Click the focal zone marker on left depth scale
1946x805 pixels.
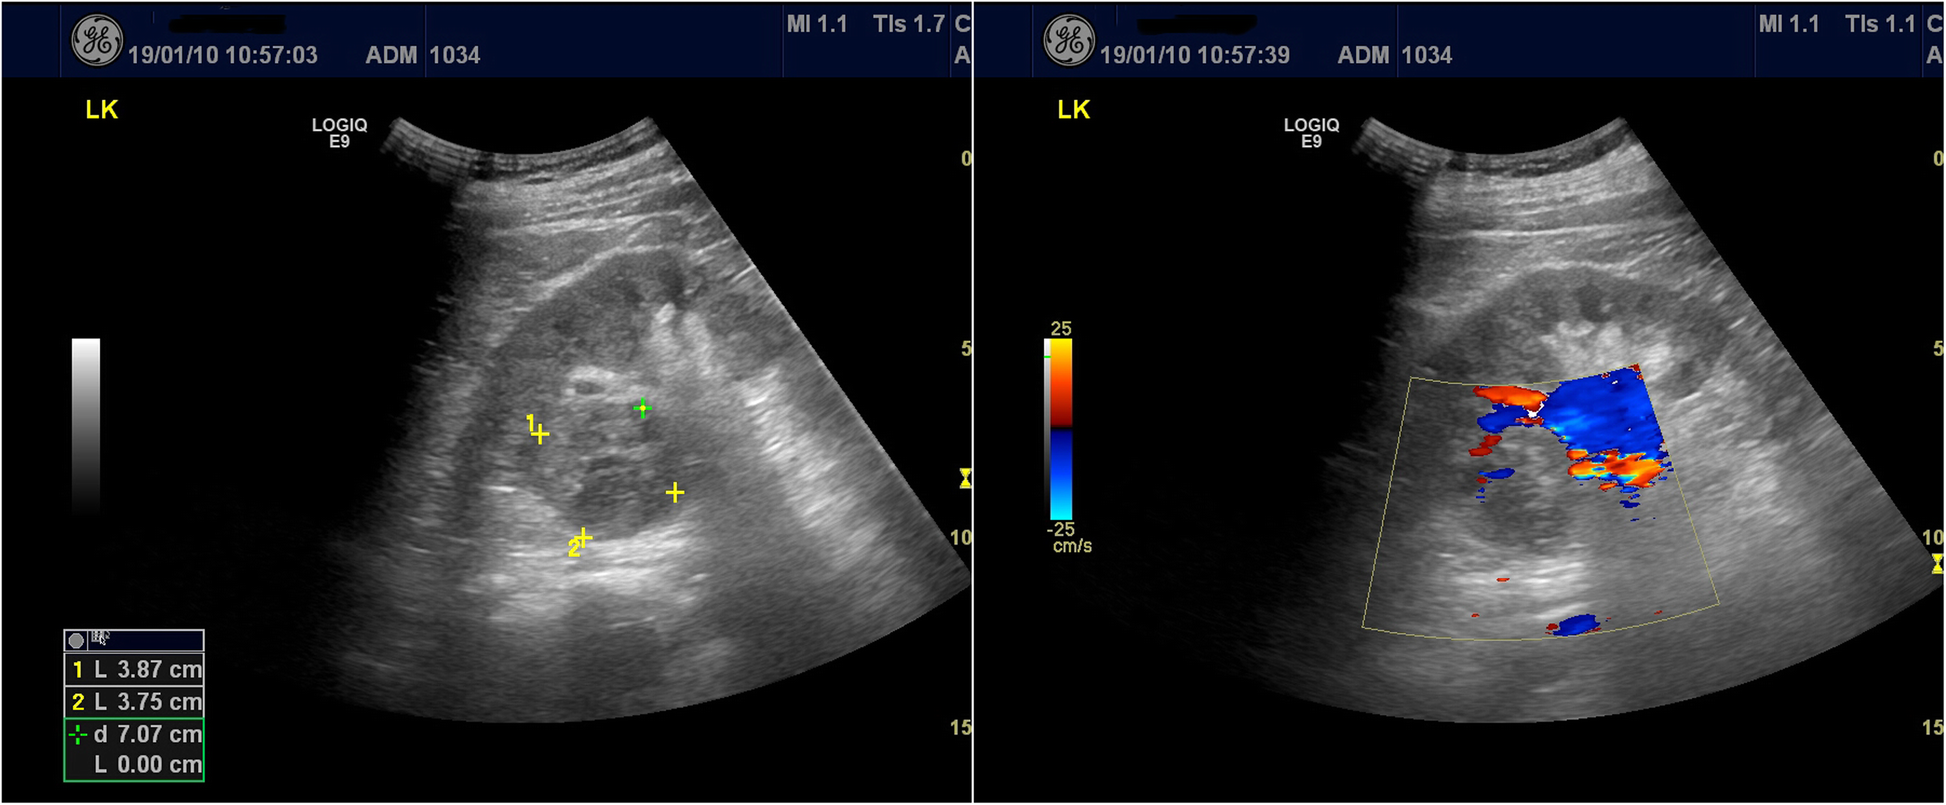click(x=965, y=478)
